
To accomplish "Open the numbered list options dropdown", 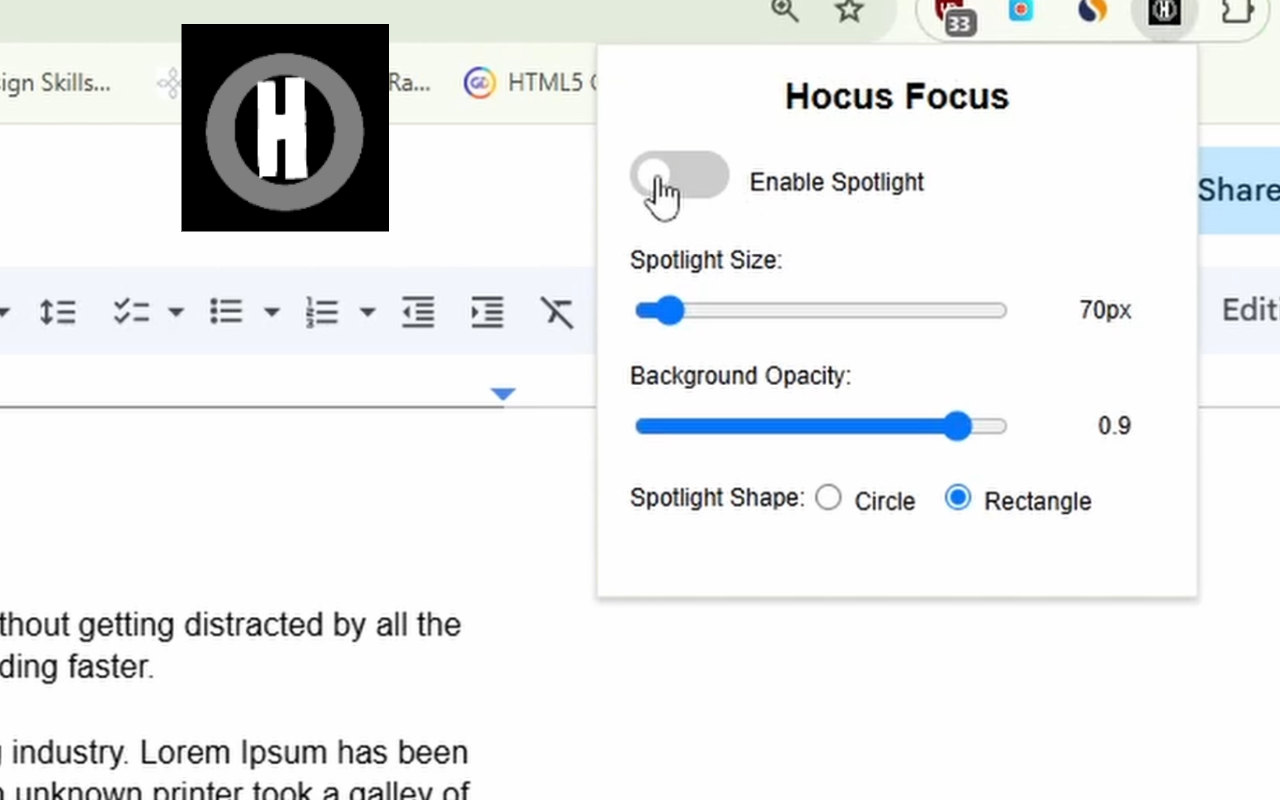I will point(367,313).
